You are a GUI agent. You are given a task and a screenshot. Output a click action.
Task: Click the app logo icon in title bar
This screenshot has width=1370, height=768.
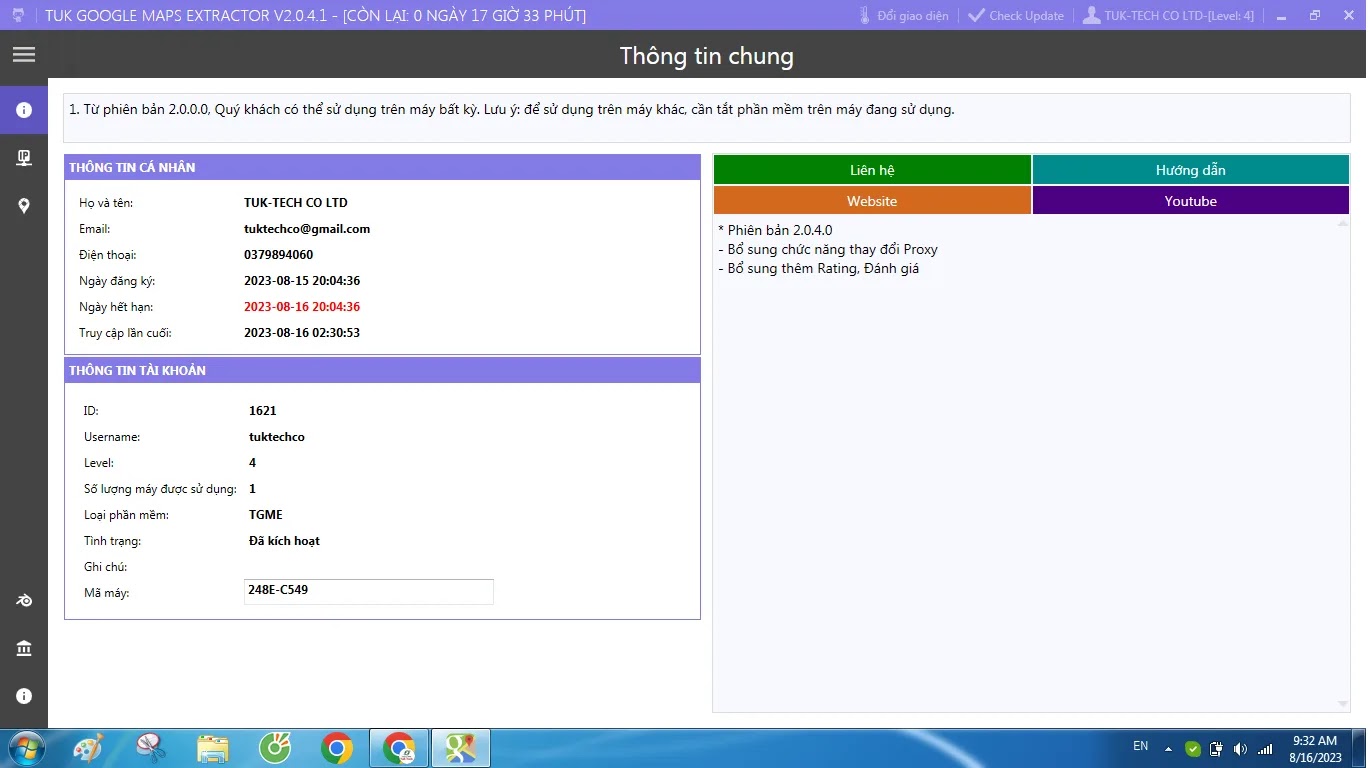[x=18, y=15]
